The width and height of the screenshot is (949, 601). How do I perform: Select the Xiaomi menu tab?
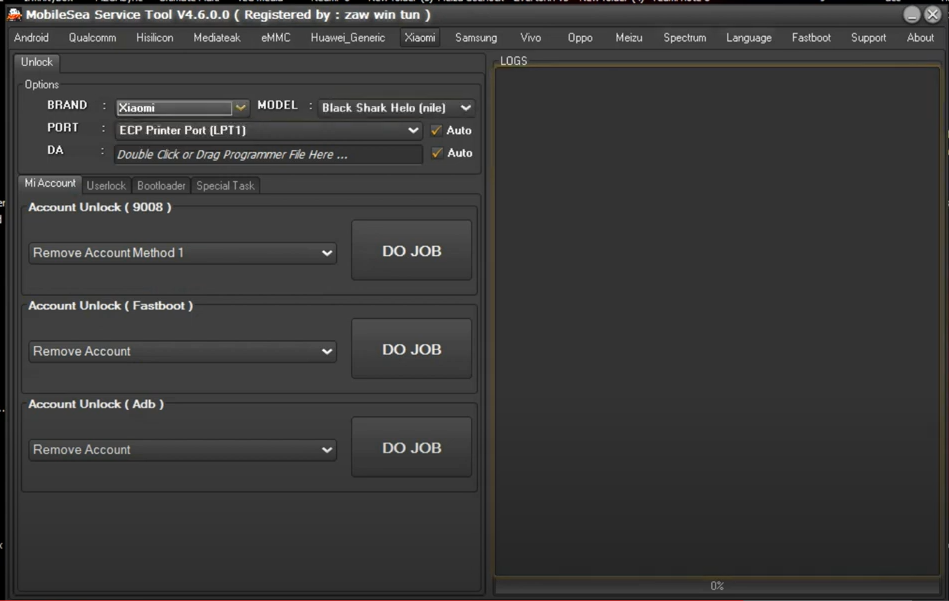[x=419, y=38]
